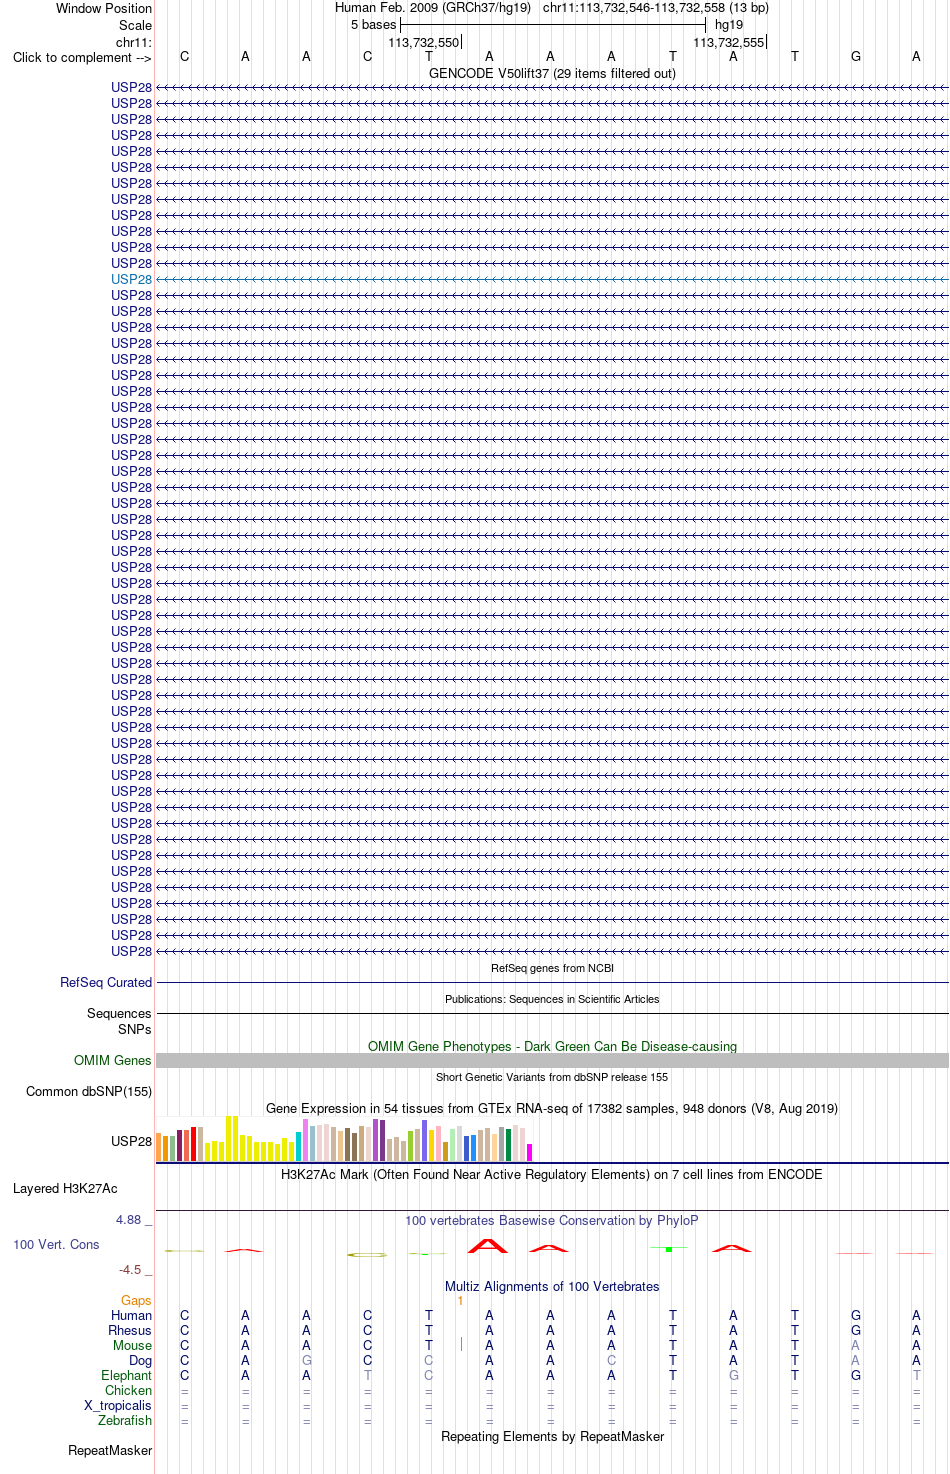Click the G base in the Dog row
This screenshot has height=1474, width=950.
pyautogui.click(x=307, y=1360)
